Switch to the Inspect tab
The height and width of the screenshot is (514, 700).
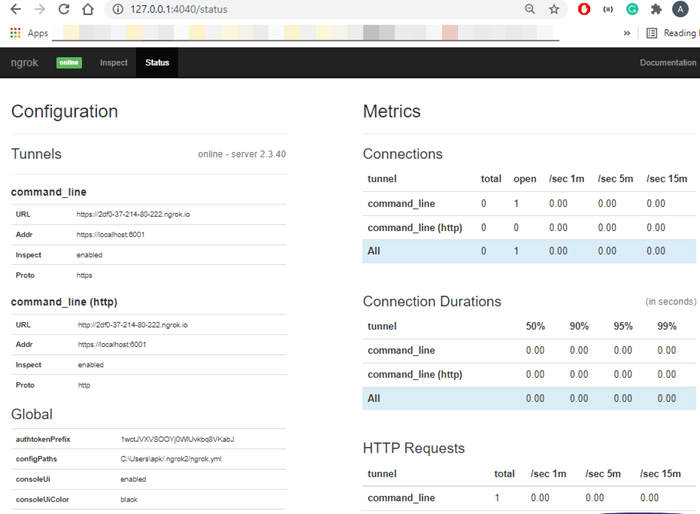(113, 63)
